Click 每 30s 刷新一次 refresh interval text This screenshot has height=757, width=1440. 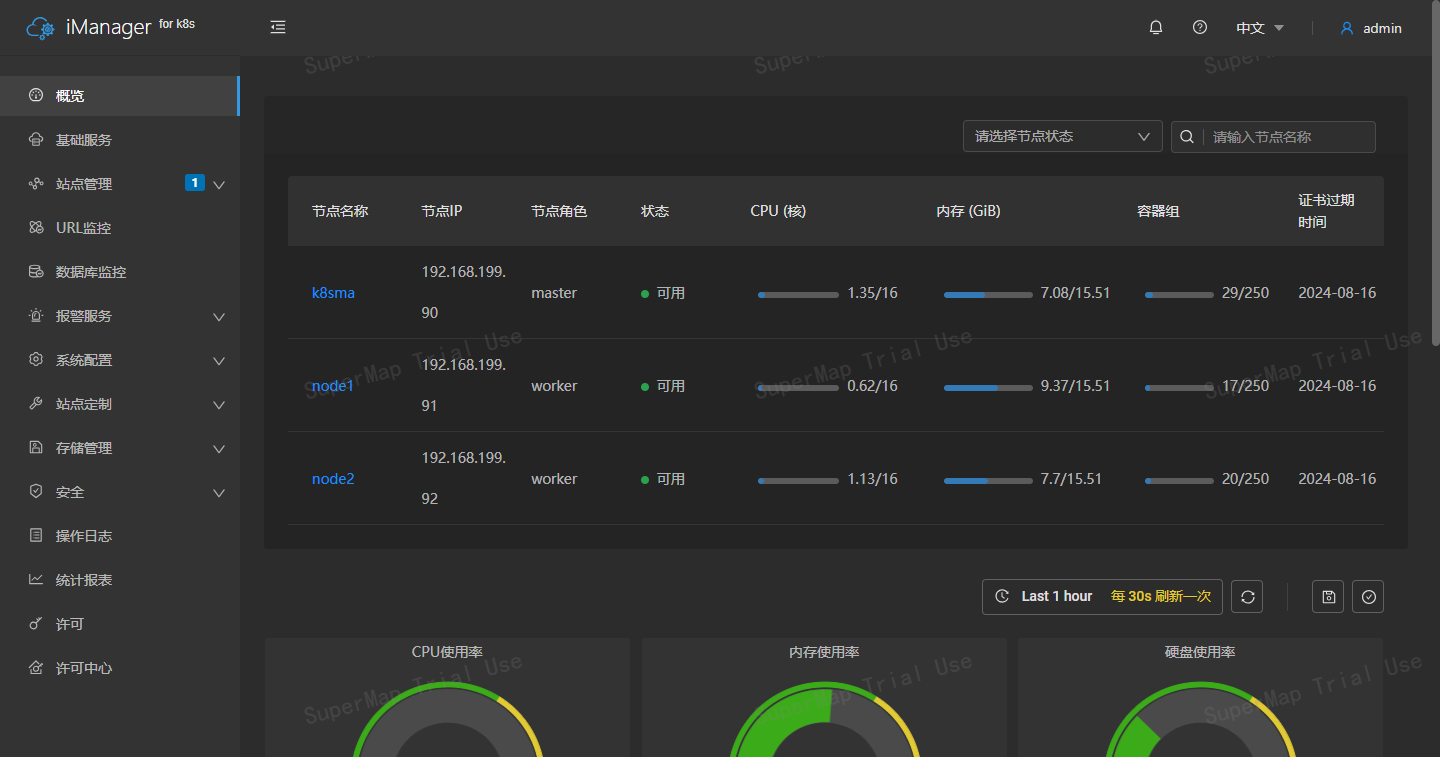tap(1161, 596)
